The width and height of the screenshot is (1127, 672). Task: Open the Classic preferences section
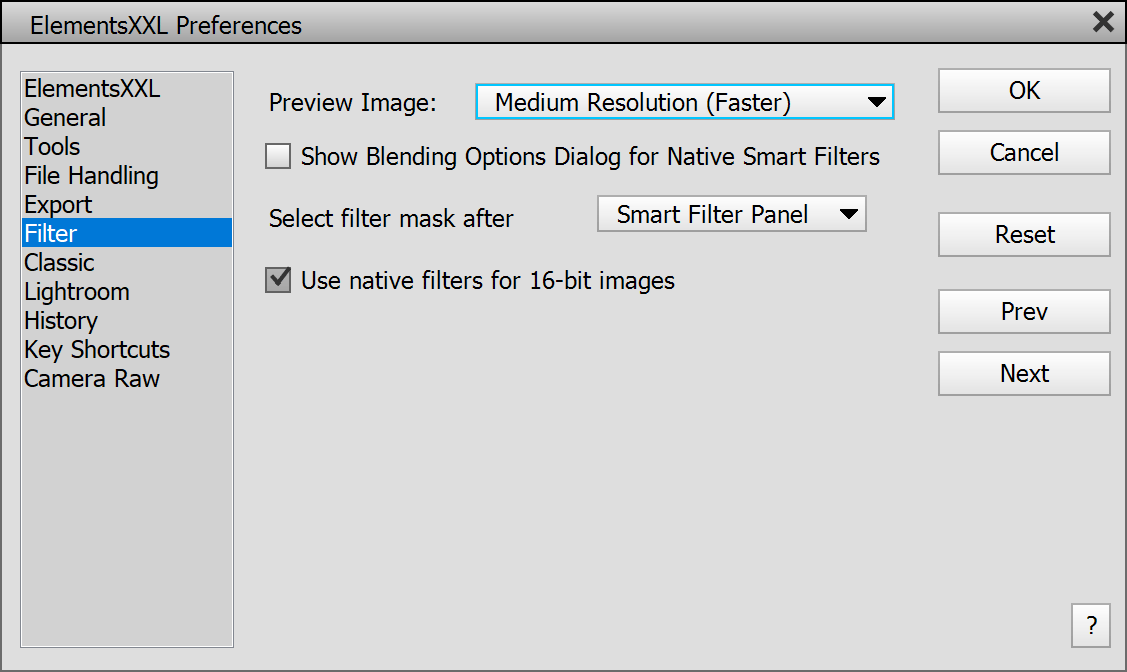click(x=59, y=263)
